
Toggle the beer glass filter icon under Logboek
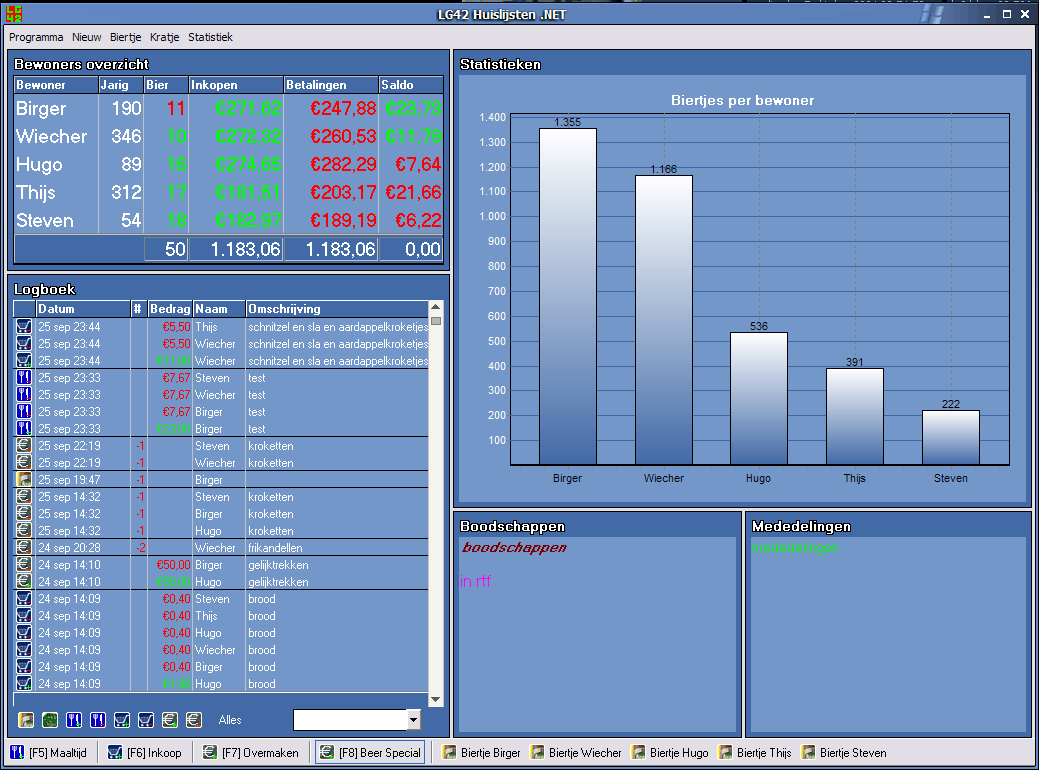click(26, 720)
